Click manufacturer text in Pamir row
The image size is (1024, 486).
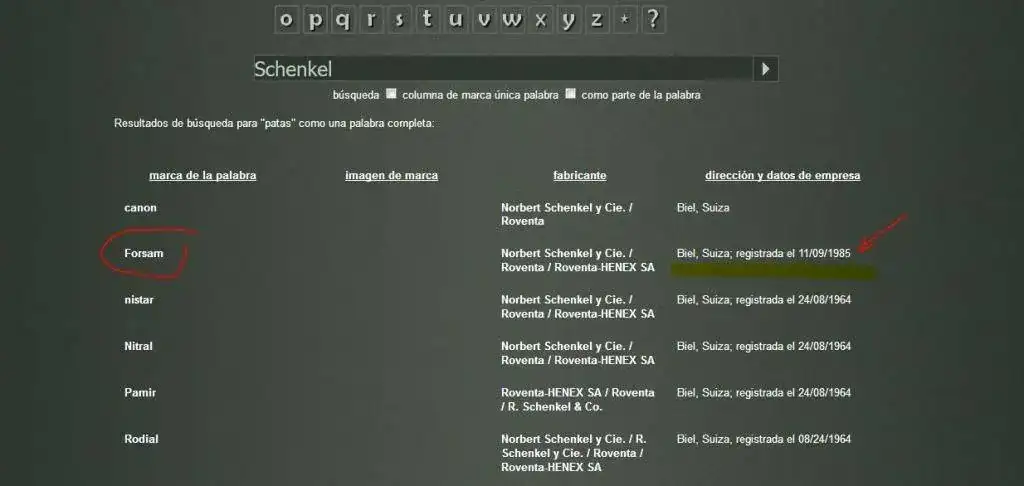point(578,399)
